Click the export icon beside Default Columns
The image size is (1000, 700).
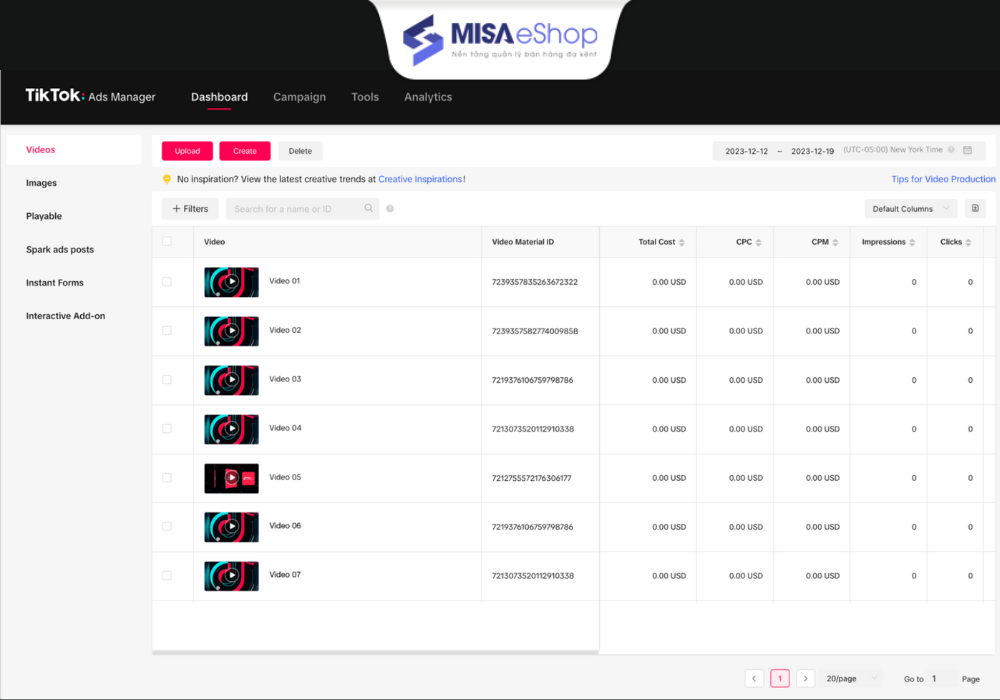tap(975, 208)
